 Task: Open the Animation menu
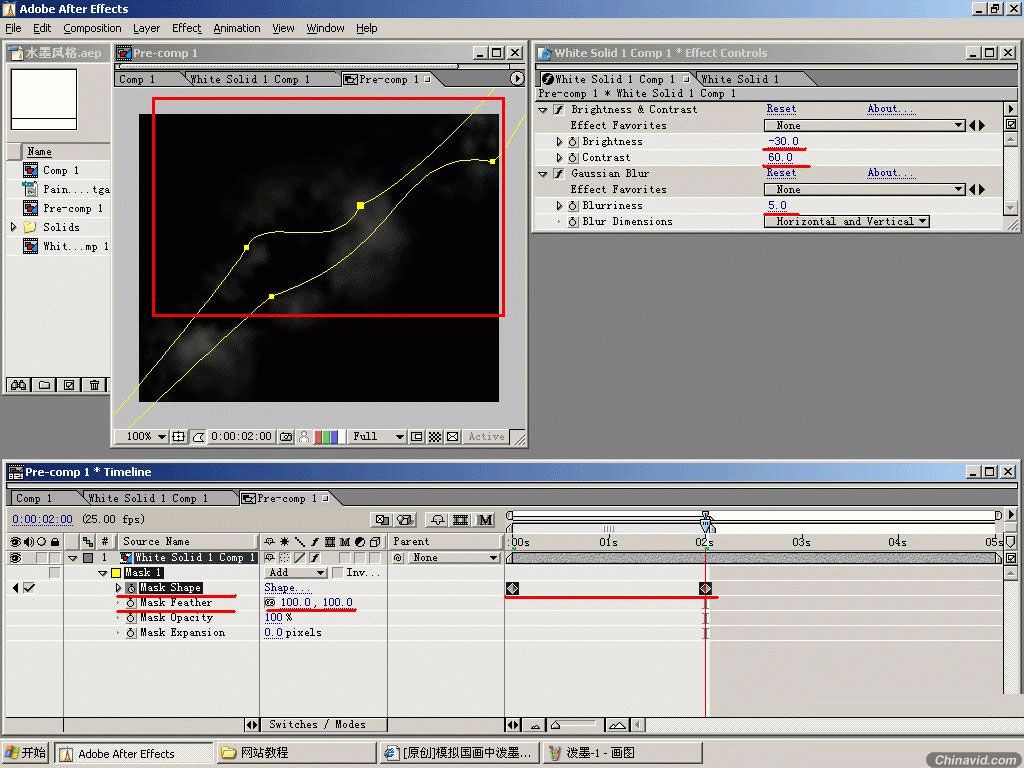(x=236, y=28)
